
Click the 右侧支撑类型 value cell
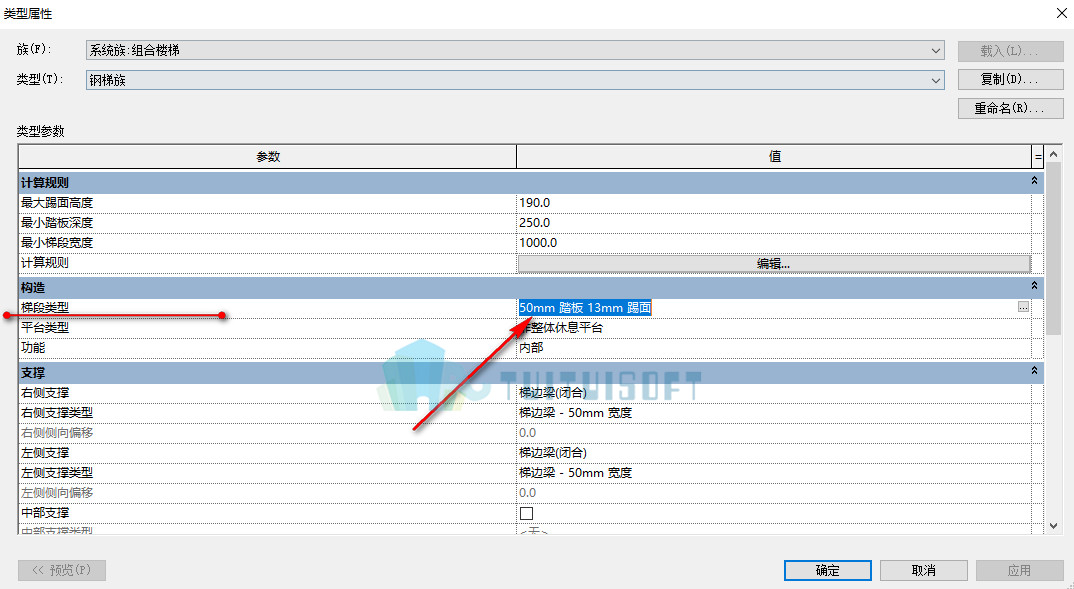point(774,413)
